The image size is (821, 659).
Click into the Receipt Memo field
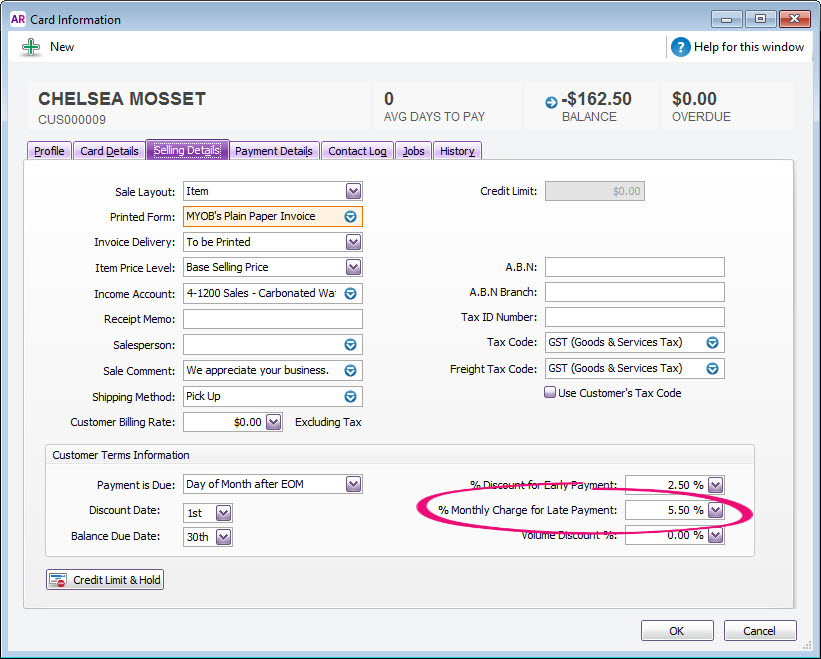pyautogui.click(x=273, y=319)
